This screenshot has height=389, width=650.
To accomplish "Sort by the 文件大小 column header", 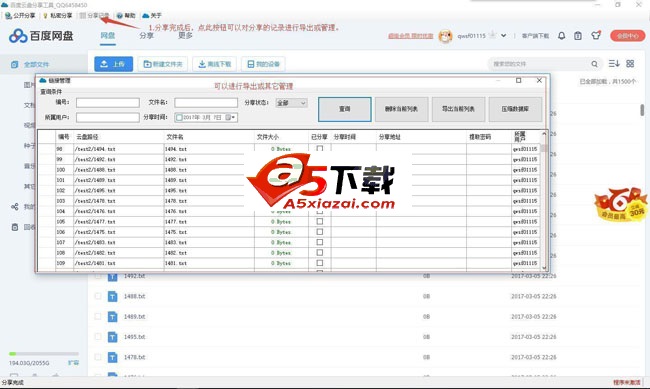I will pyautogui.click(x=281, y=137).
